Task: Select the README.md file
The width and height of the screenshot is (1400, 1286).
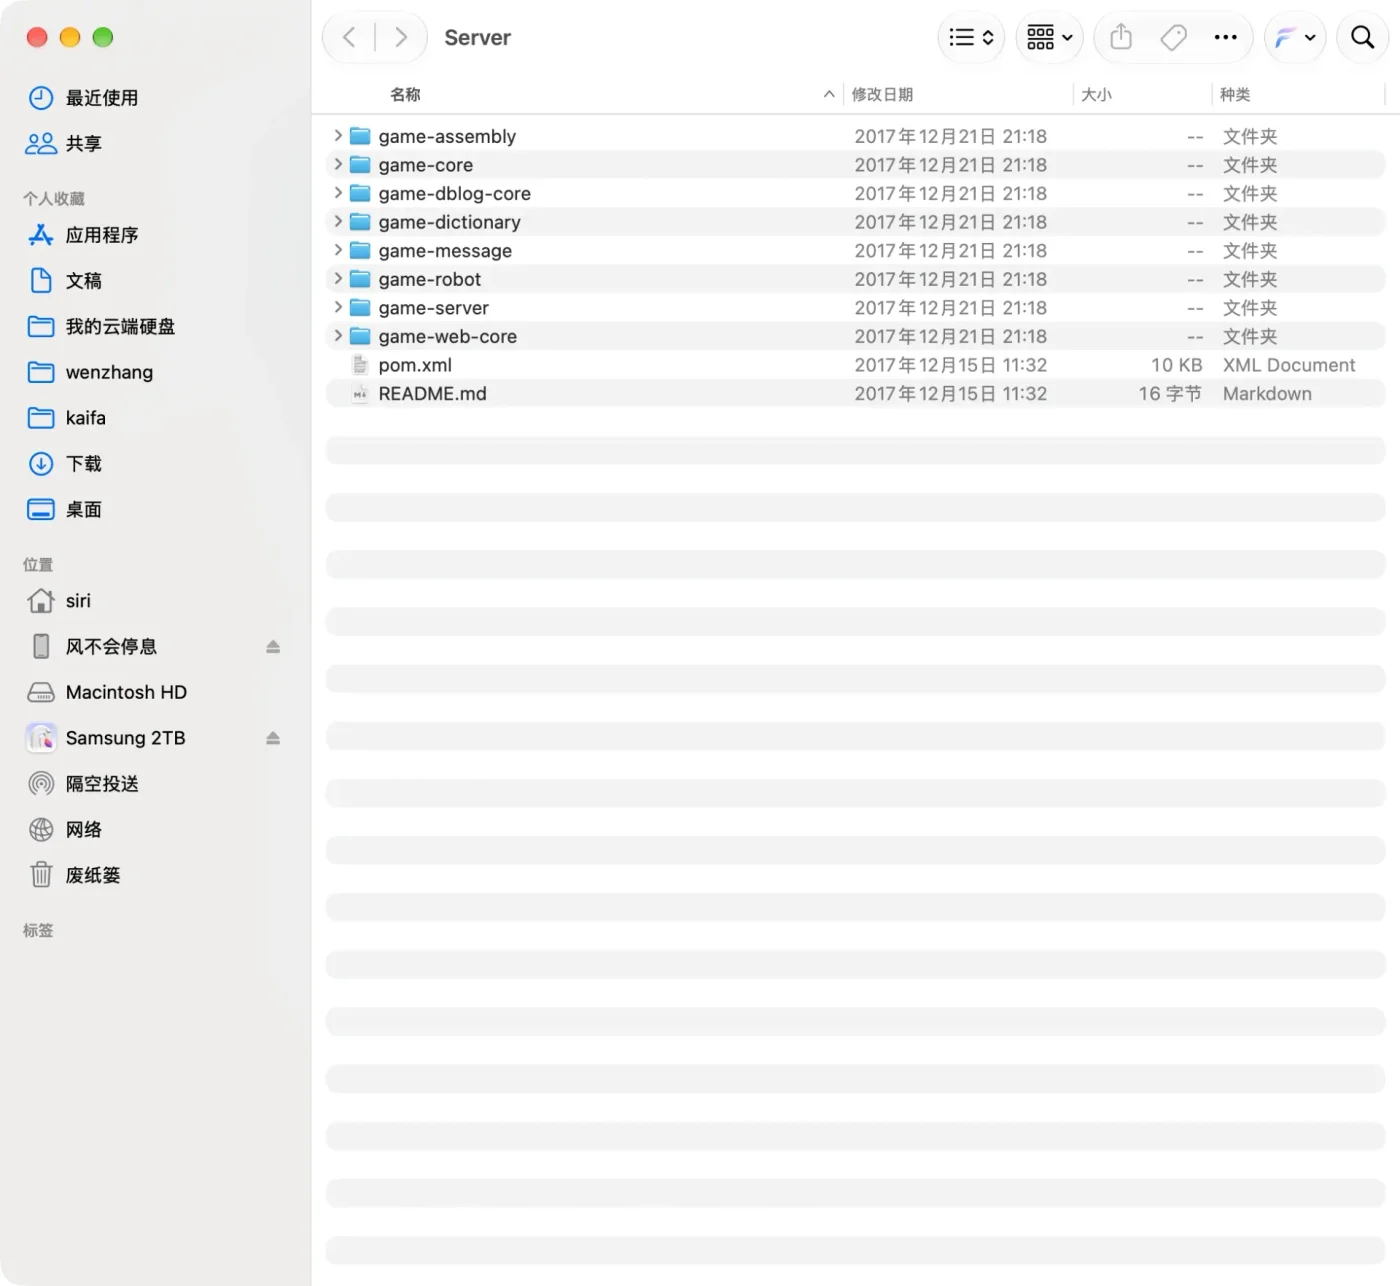Action: tap(856, 394)
